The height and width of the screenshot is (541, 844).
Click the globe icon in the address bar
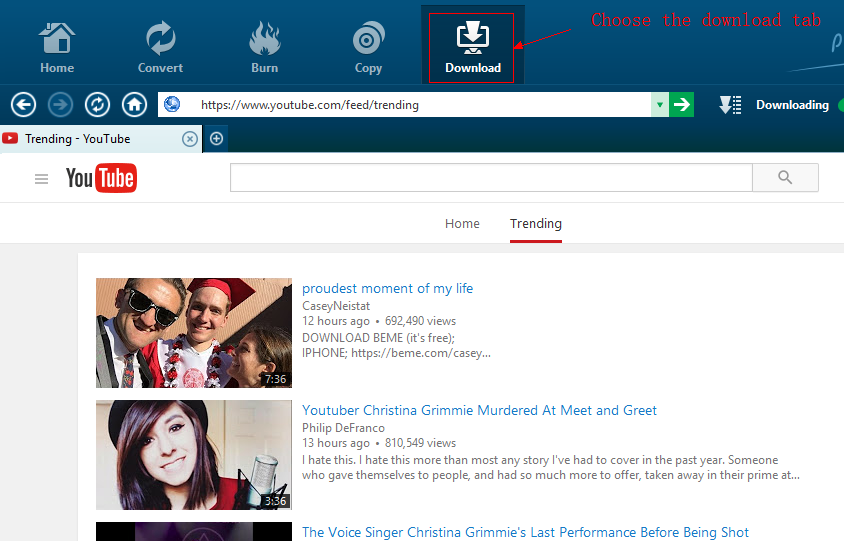coord(172,104)
